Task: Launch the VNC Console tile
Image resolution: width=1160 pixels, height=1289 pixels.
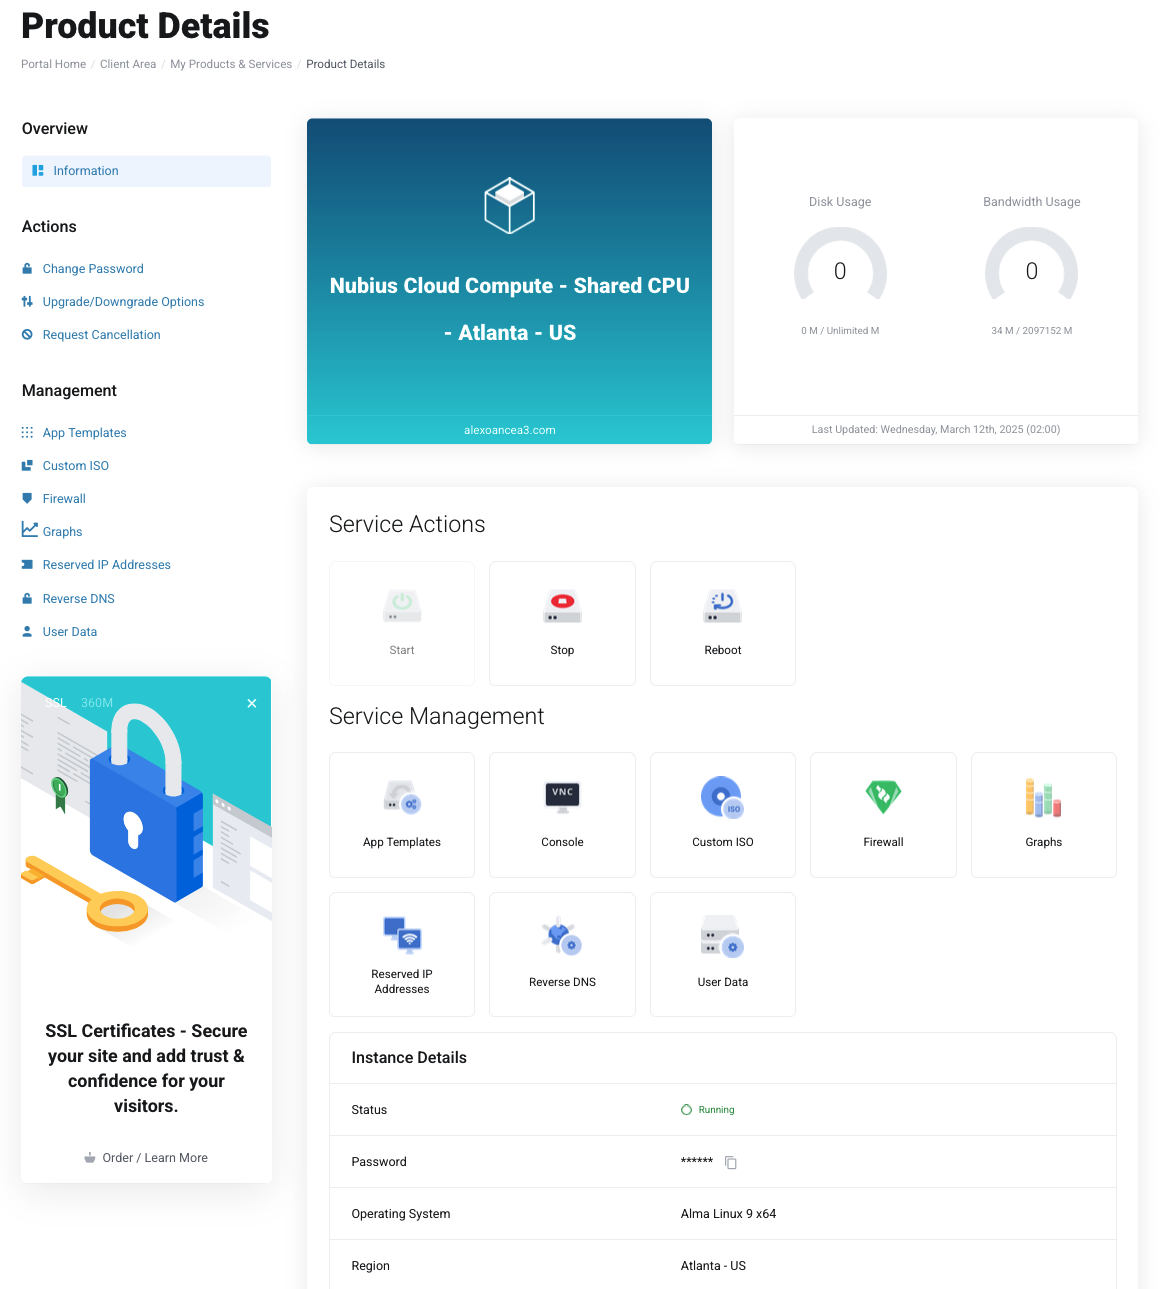Action: coord(562,815)
